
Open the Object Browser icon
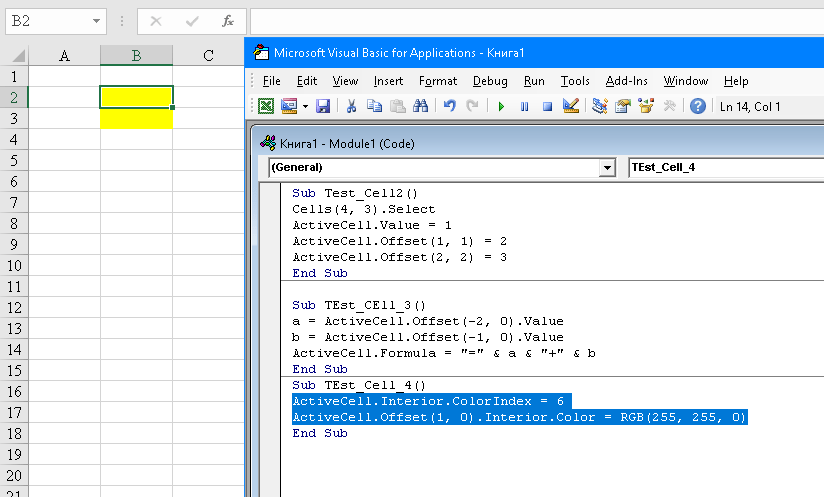coord(646,106)
